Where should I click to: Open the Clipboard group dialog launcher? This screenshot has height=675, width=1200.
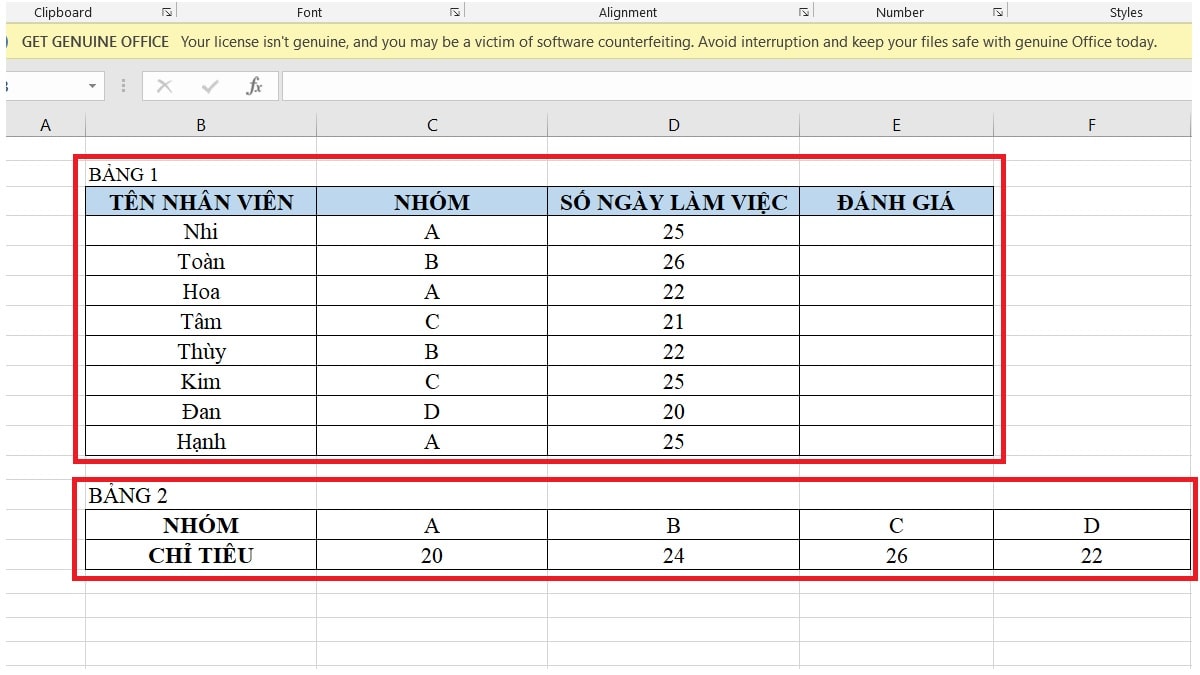166,13
